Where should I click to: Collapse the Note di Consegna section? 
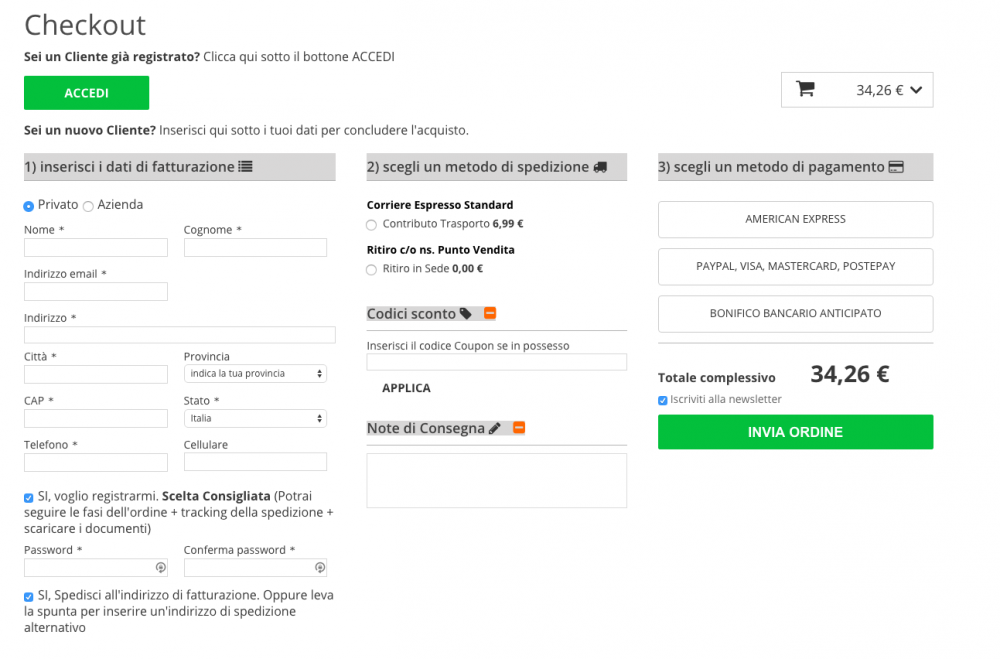click(519, 427)
